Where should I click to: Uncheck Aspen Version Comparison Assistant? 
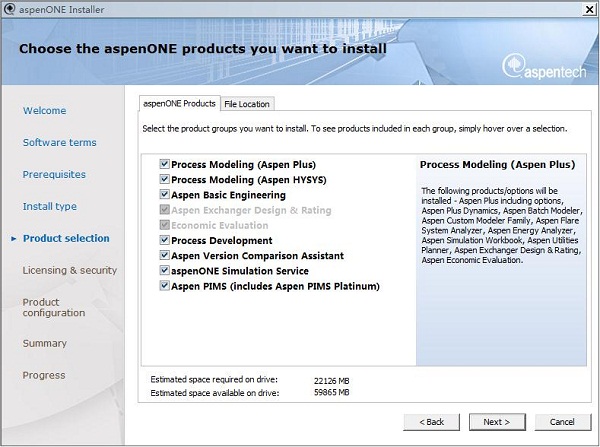[164, 256]
